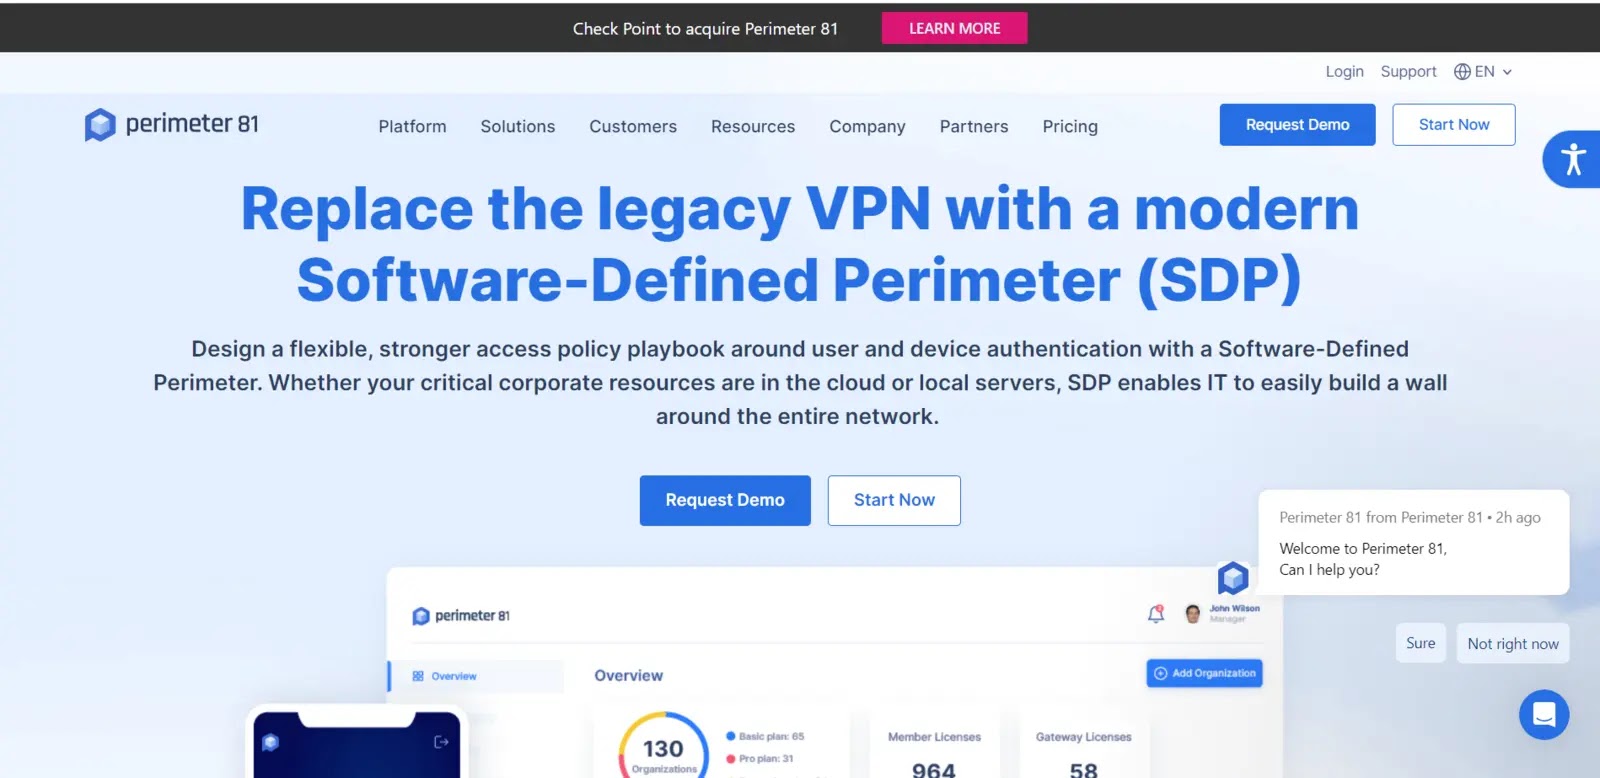Image resolution: width=1600 pixels, height=778 pixels.
Task: Choose 'Not right now' chat reply
Action: click(x=1513, y=643)
